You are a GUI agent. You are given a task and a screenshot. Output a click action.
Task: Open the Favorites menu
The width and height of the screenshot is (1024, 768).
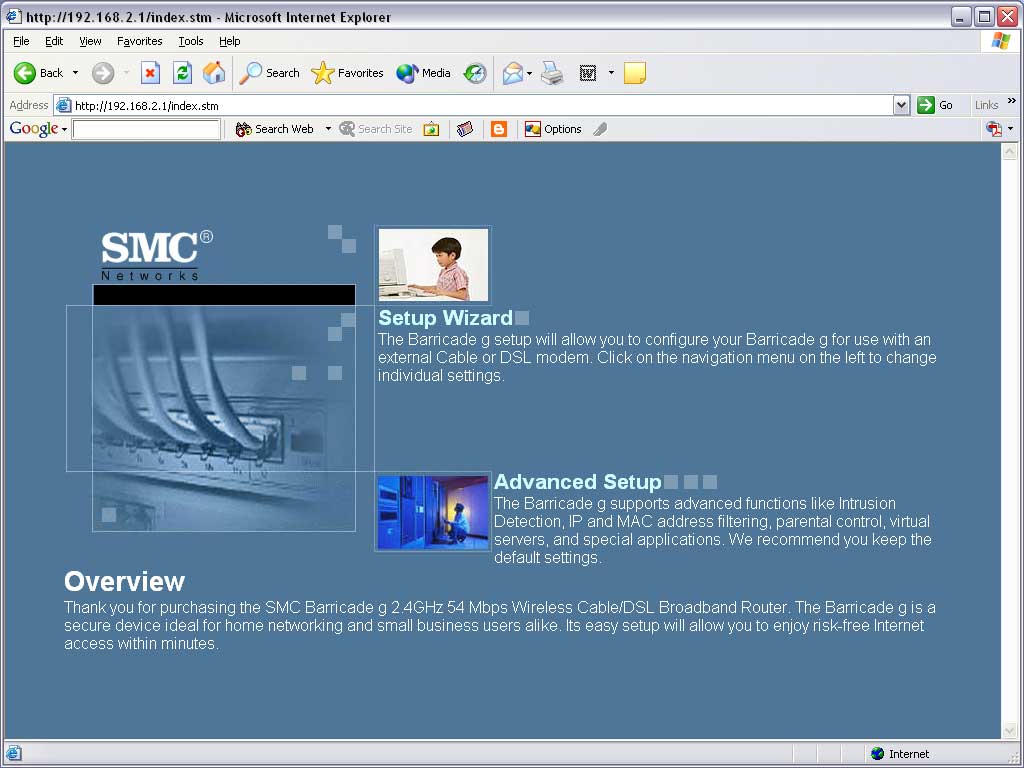(140, 41)
